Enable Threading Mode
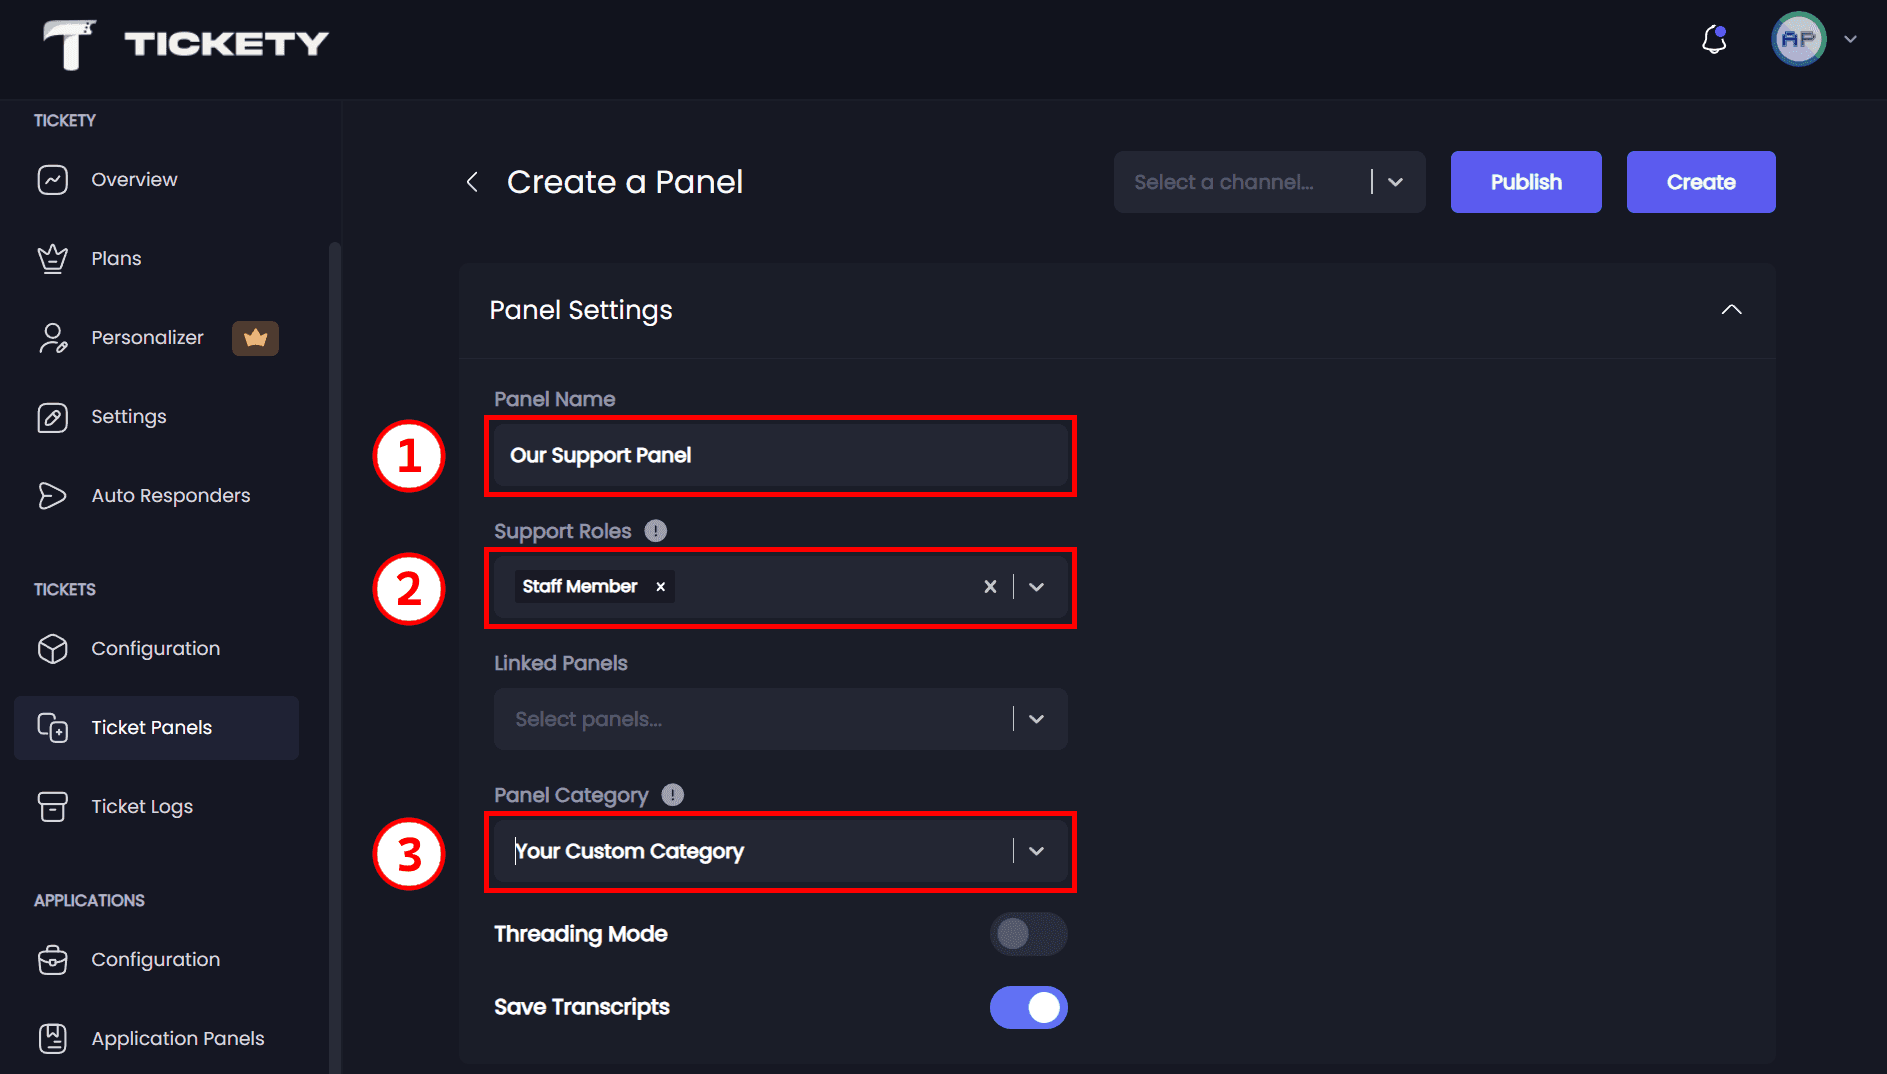The width and height of the screenshot is (1887, 1074). point(1028,933)
